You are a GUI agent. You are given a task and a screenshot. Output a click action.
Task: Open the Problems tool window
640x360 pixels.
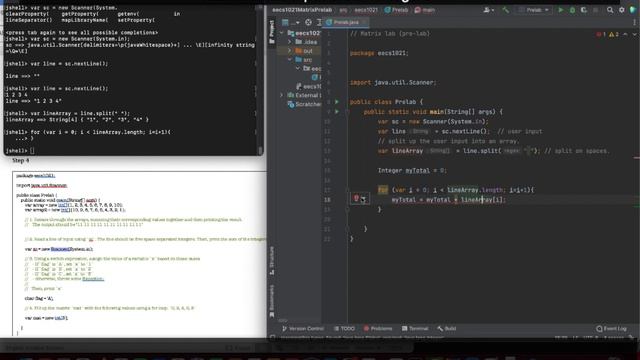coord(378,329)
